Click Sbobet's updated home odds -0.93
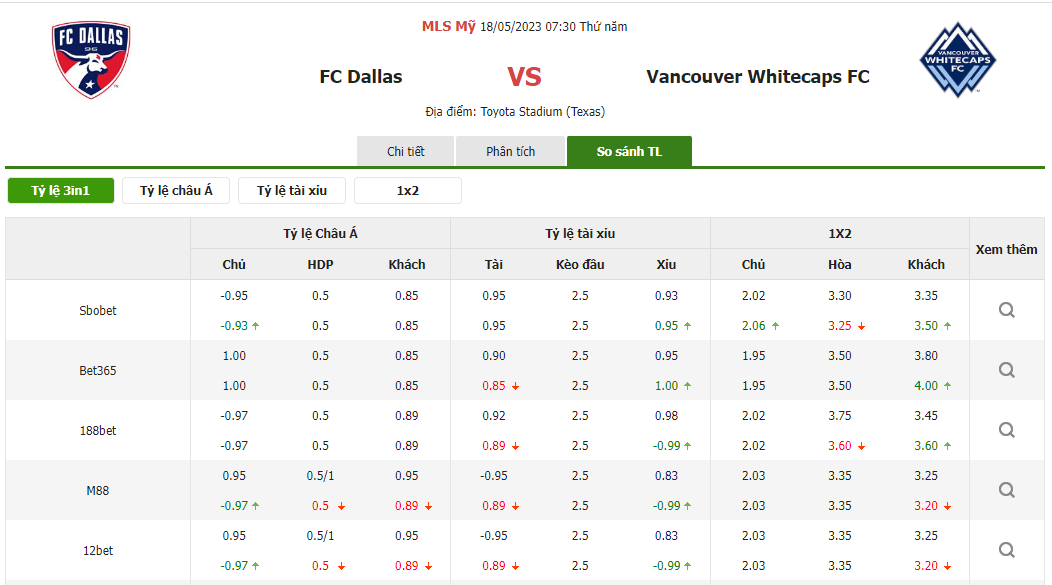 234,325
